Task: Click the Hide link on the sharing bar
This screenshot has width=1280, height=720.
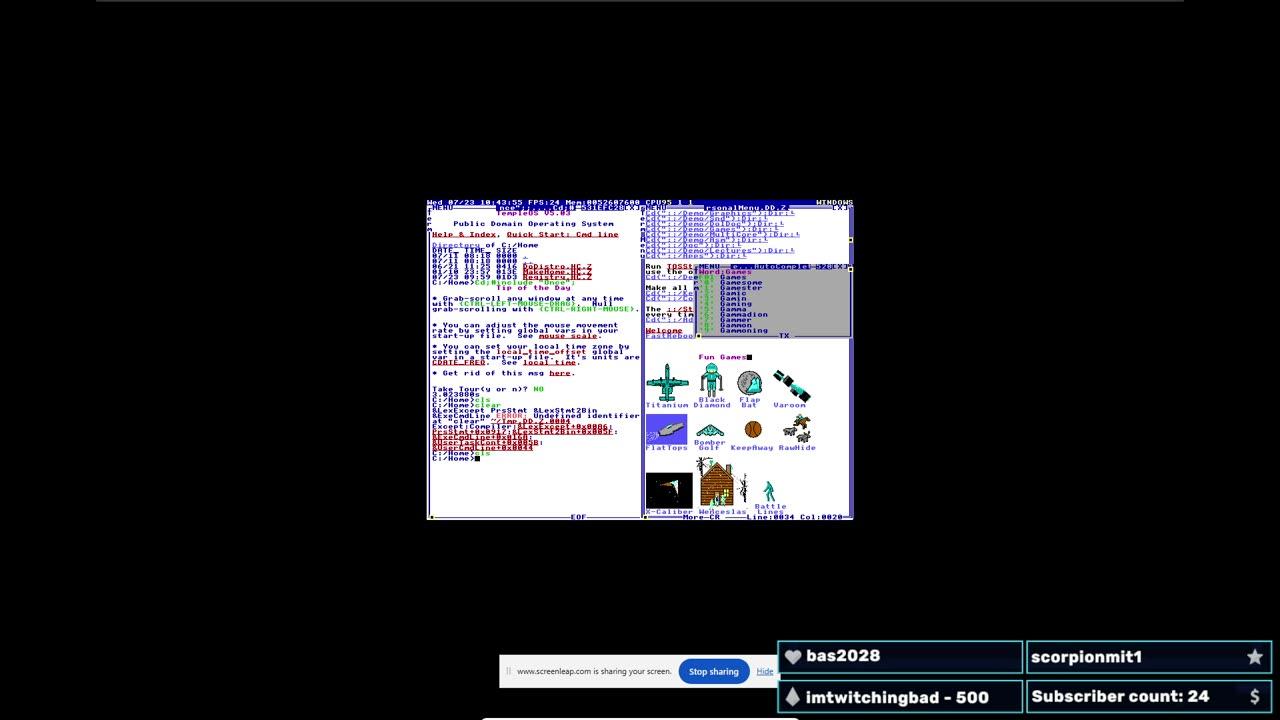Action: (764, 672)
